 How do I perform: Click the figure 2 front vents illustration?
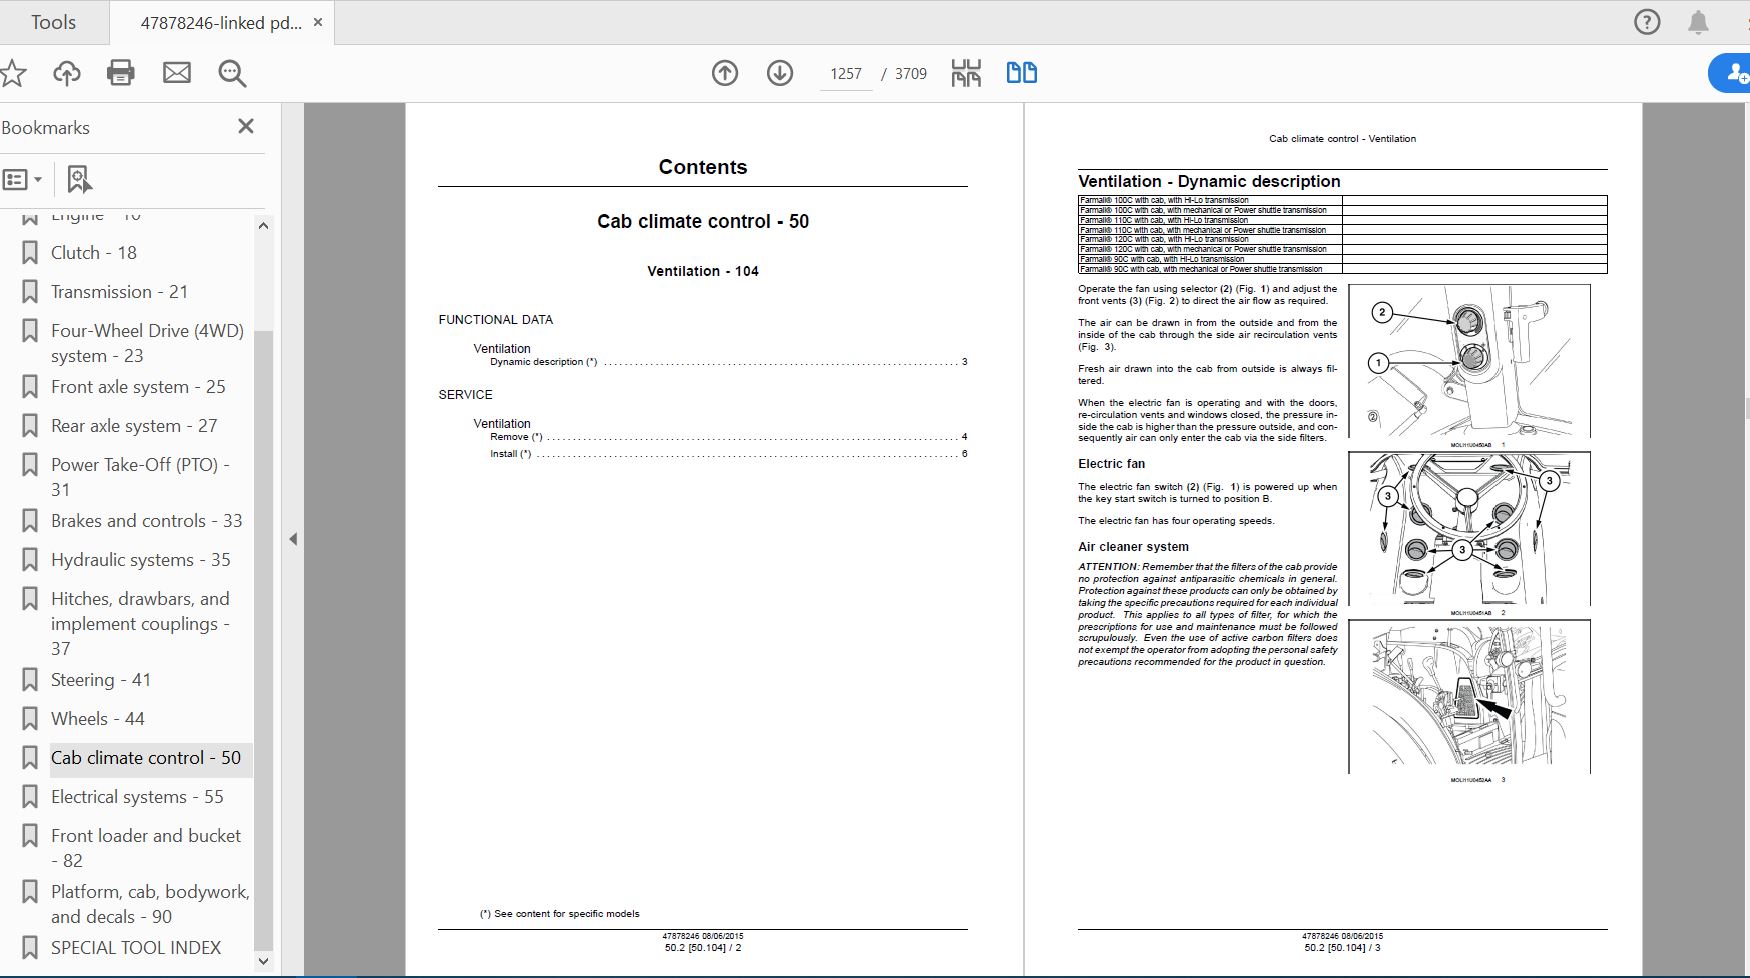coord(1469,528)
